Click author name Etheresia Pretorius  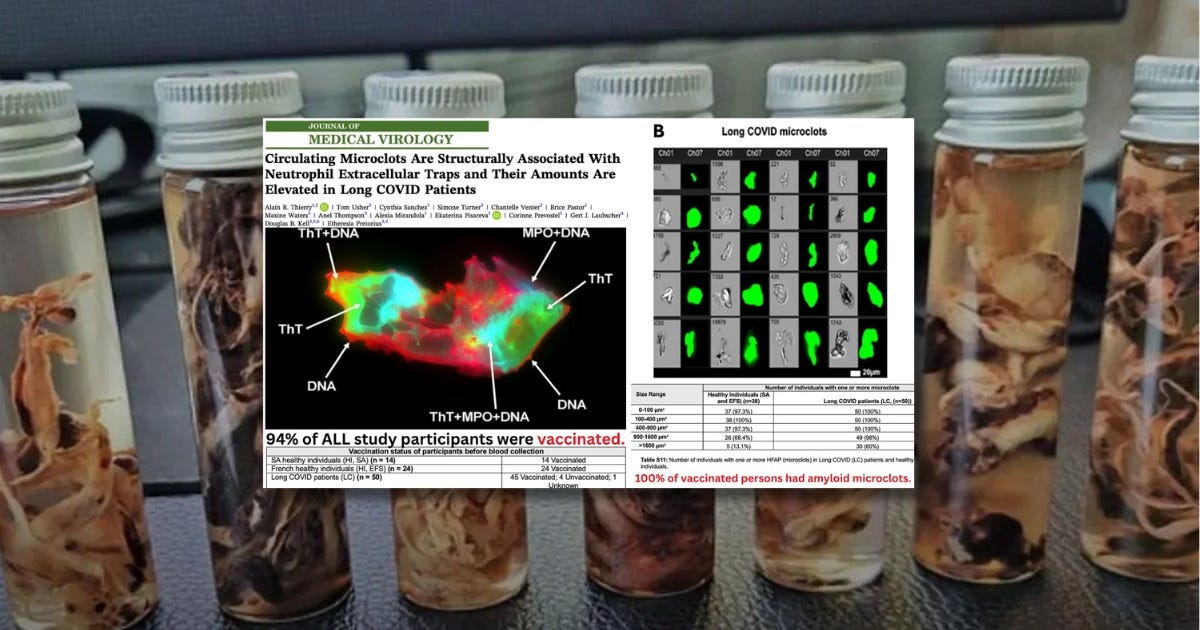pos(357,224)
